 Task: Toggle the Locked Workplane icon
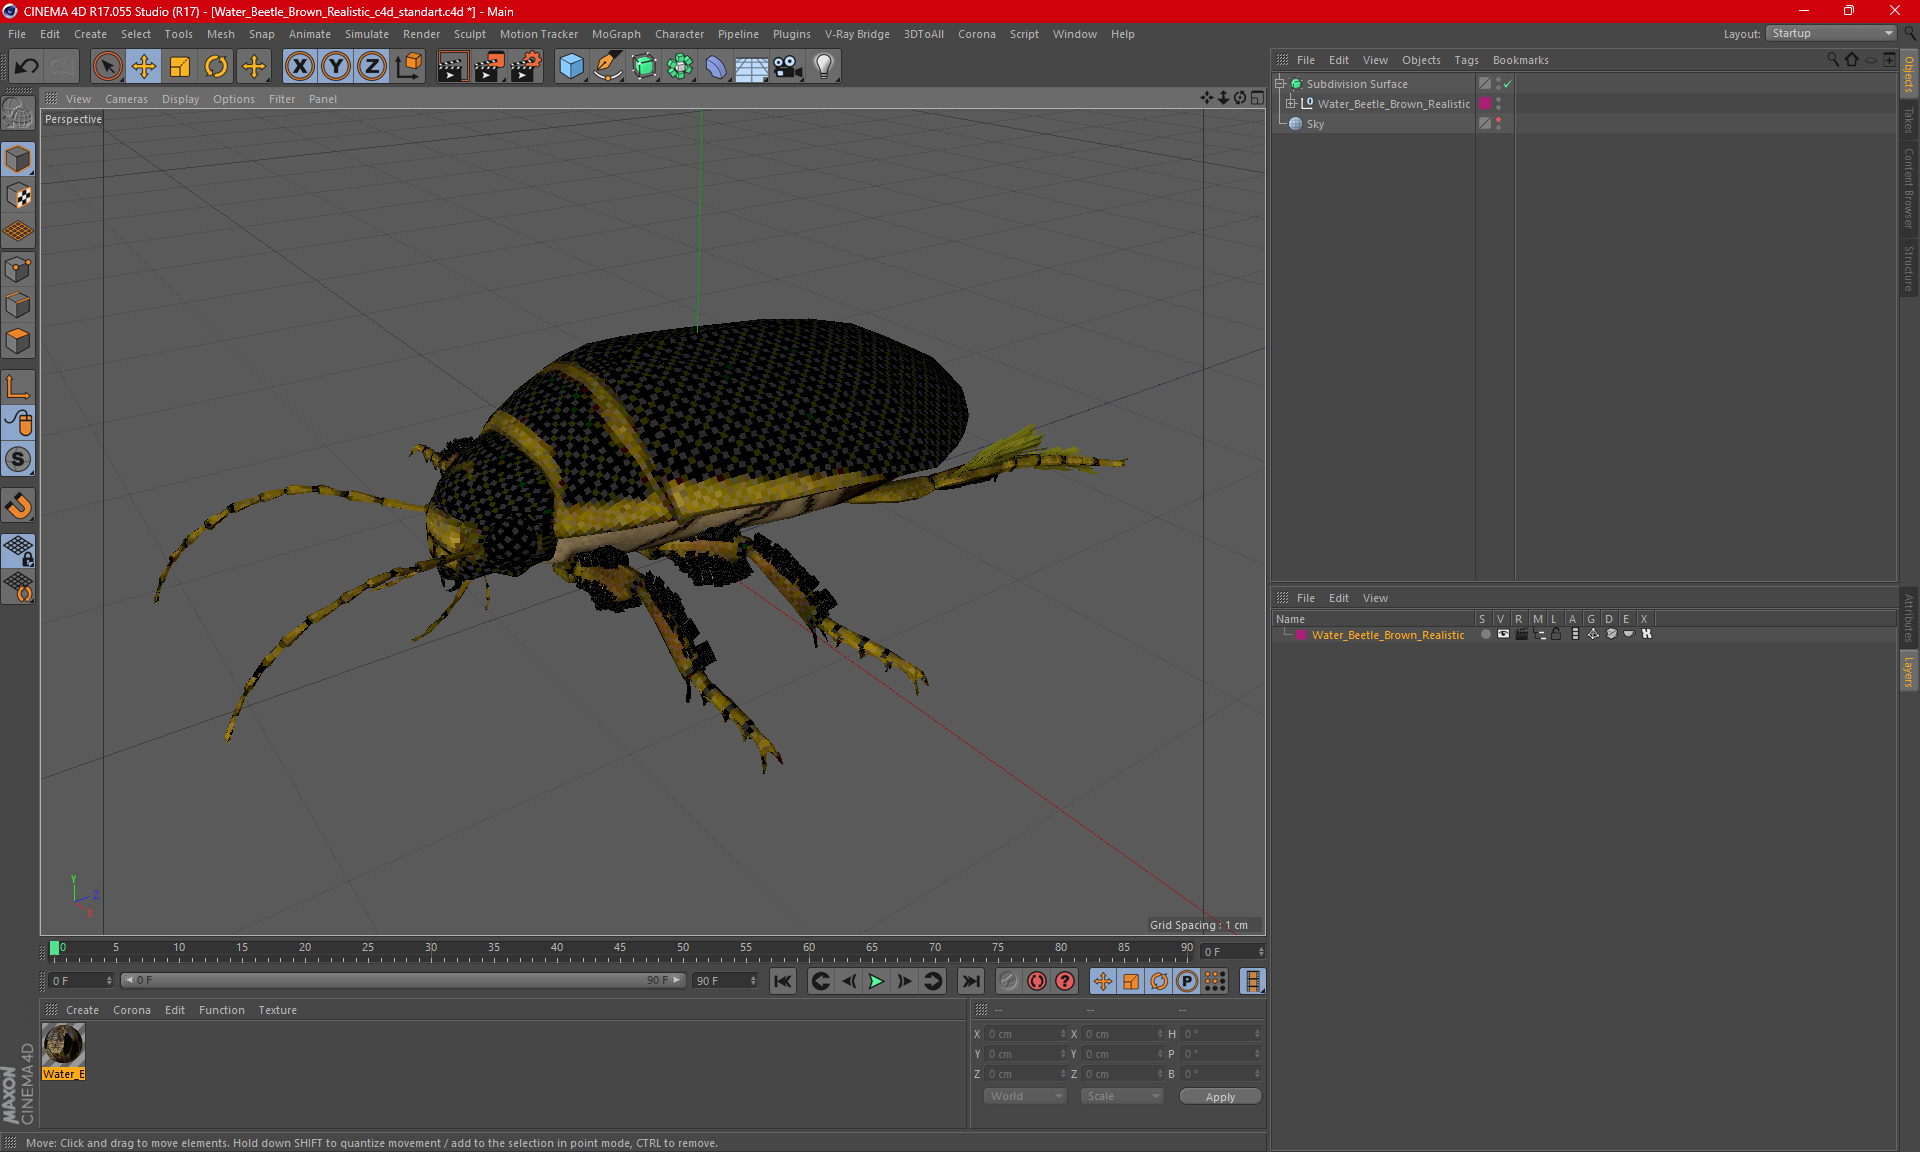point(18,550)
